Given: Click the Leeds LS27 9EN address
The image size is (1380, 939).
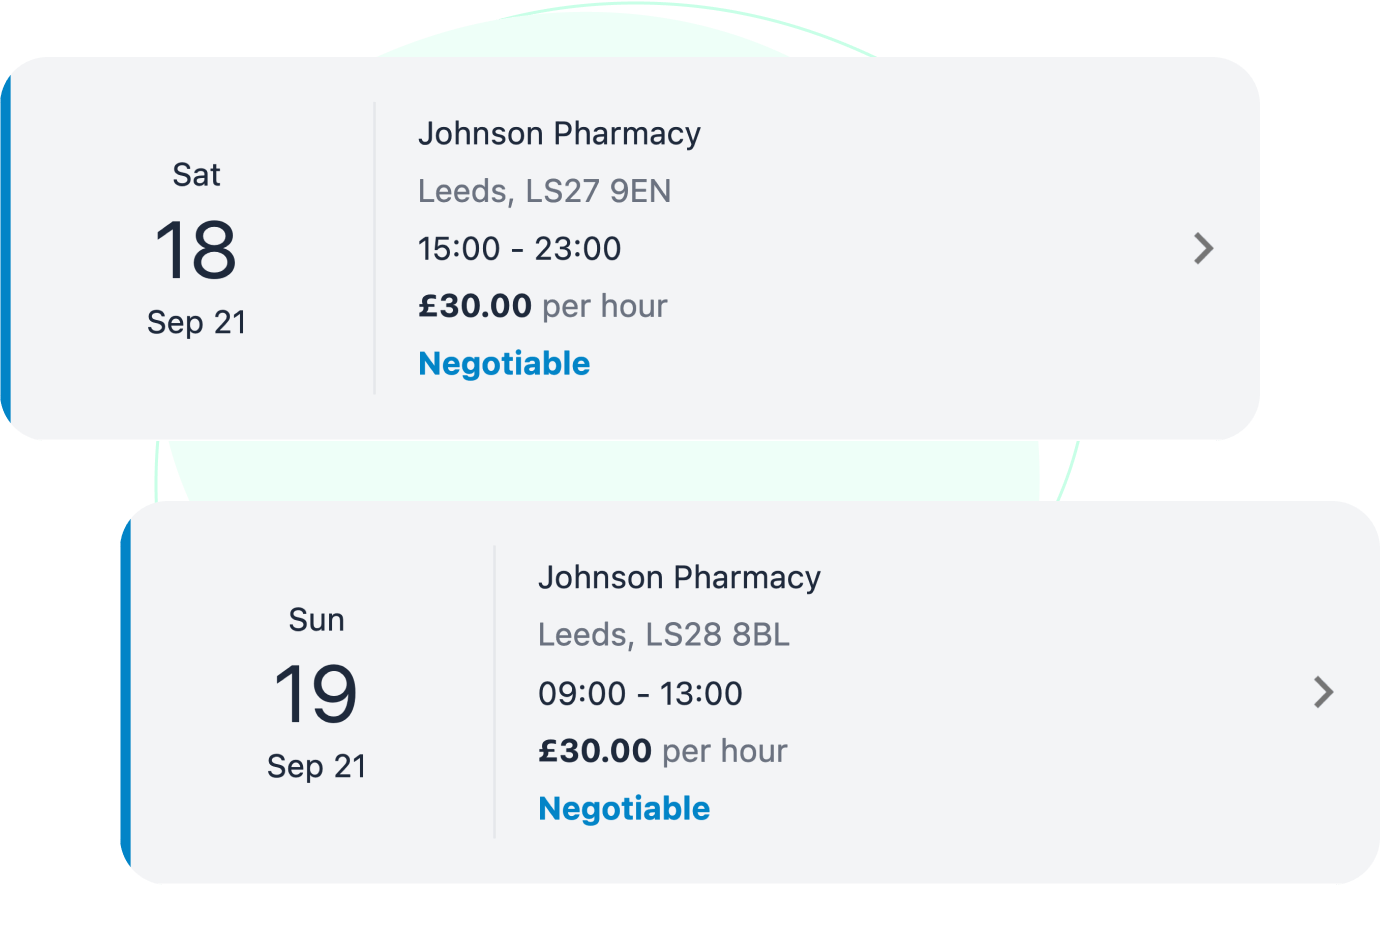Looking at the screenshot, I should coord(544,191).
